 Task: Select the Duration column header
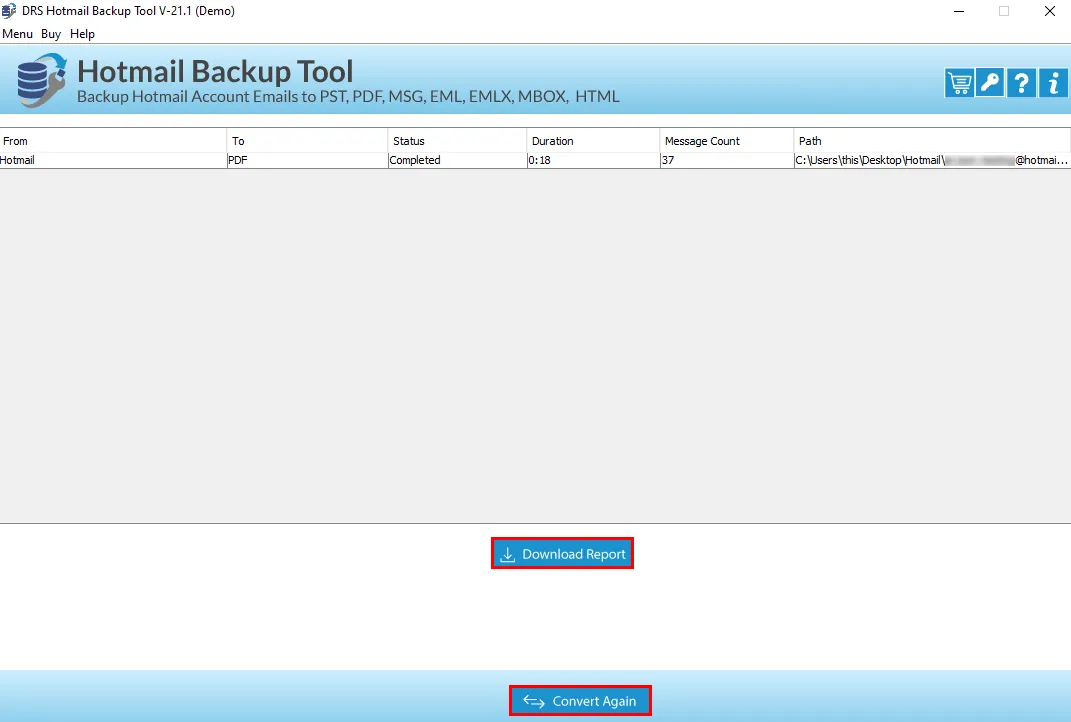coord(594,141)
